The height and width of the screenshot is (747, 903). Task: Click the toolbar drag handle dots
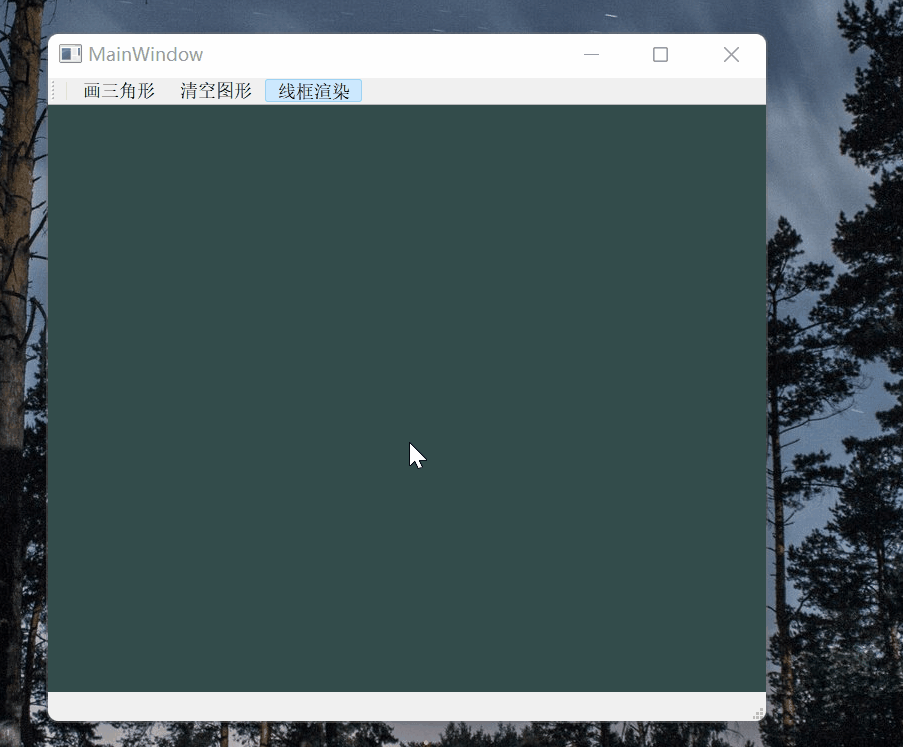click(54, 90)
